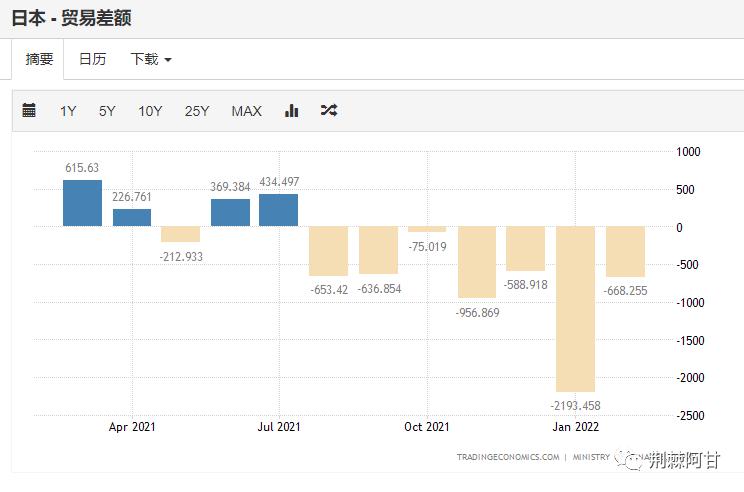Image resolution: width=744 pixels, height=492 pixels.
Task: Expand the 下载 dropdown menu
Action: 150,59
